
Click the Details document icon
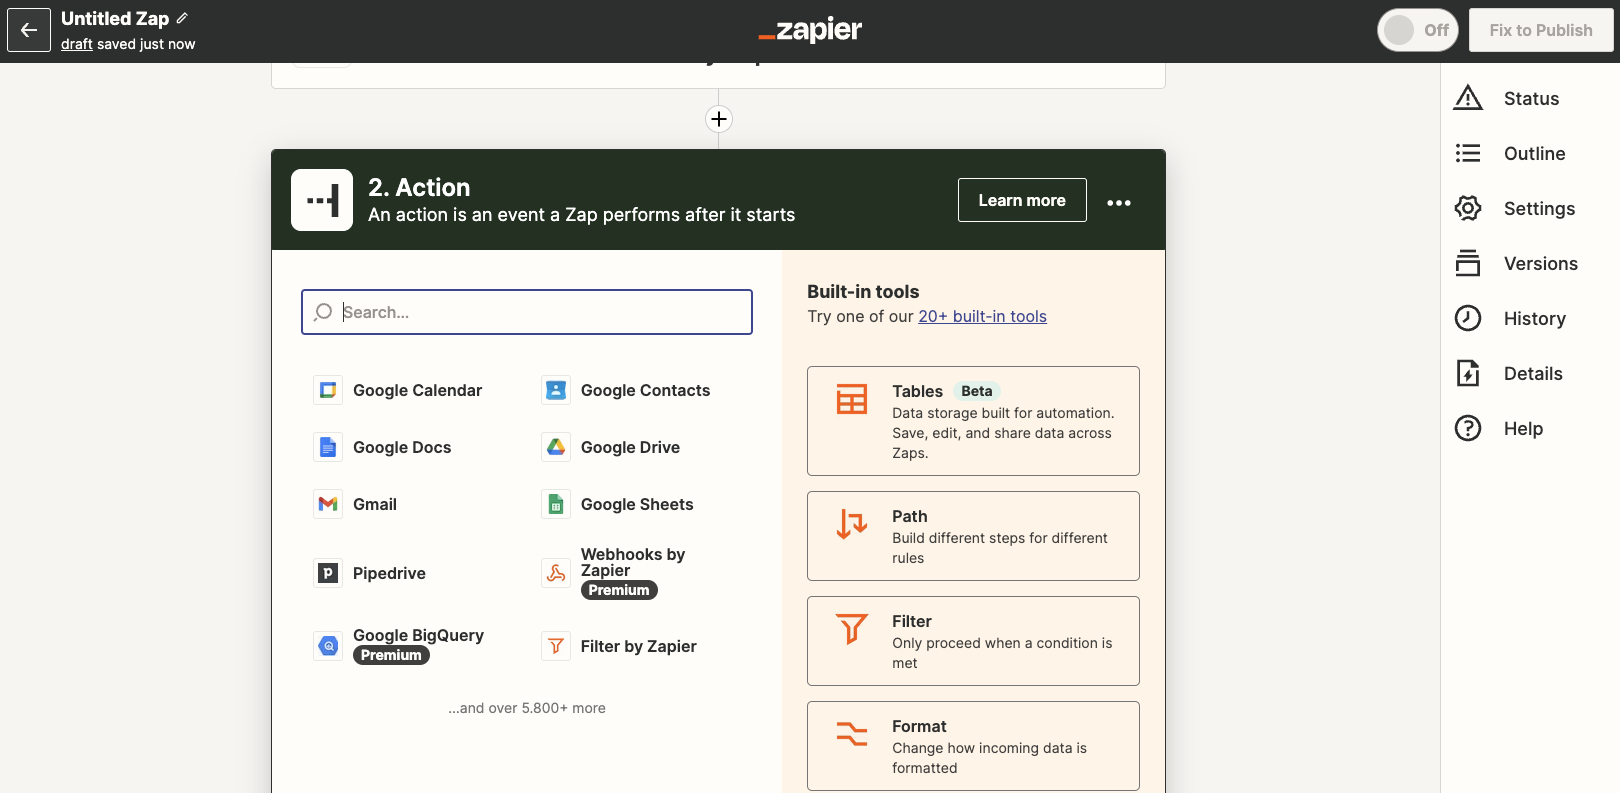coord(1468,373)
